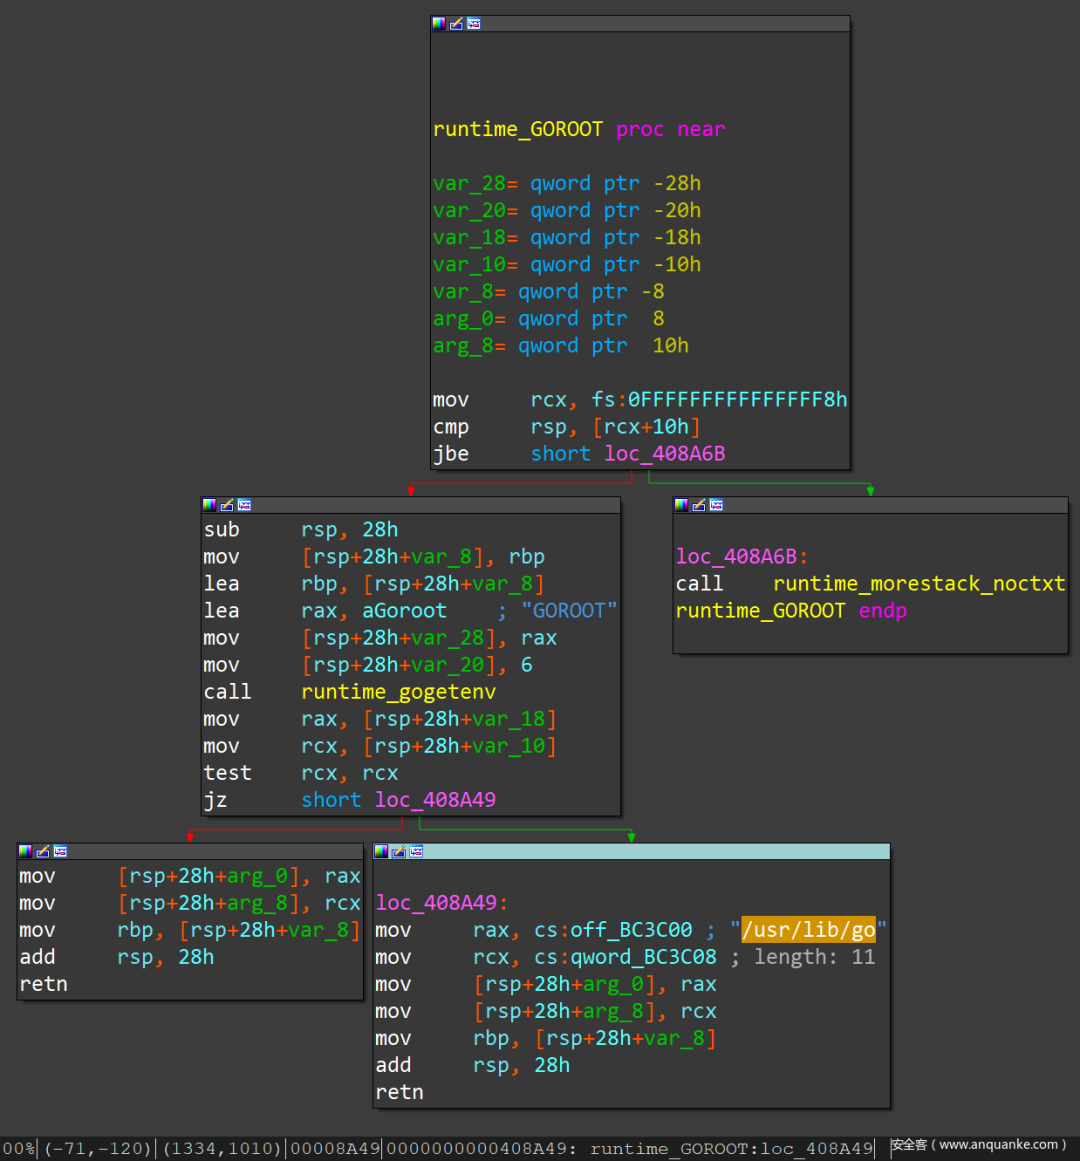Click group icon on the sub rsp block
The width and height of the screenshot is (1080, 1161).
tap(242, 505)
